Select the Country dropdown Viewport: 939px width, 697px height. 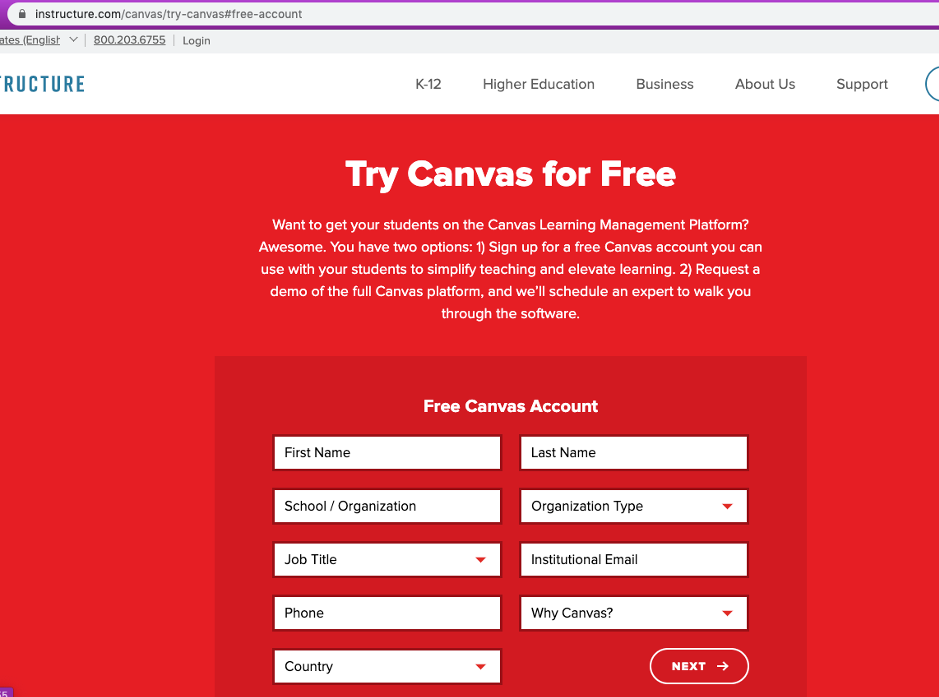click(386, 666)
